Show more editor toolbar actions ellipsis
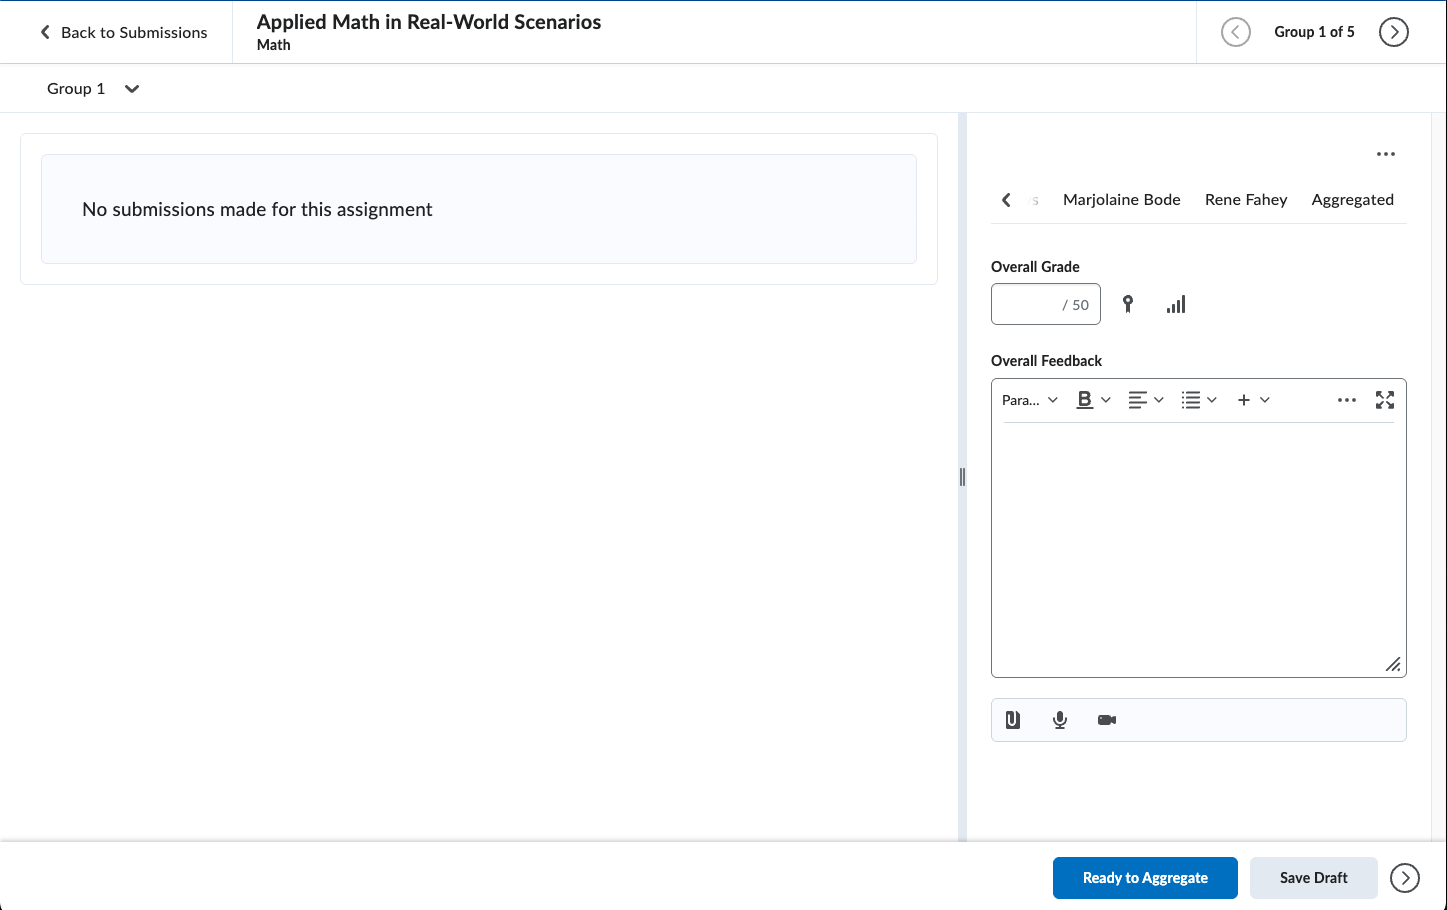The width and height of the screenshot is (1447, 910). point(1347,400)
